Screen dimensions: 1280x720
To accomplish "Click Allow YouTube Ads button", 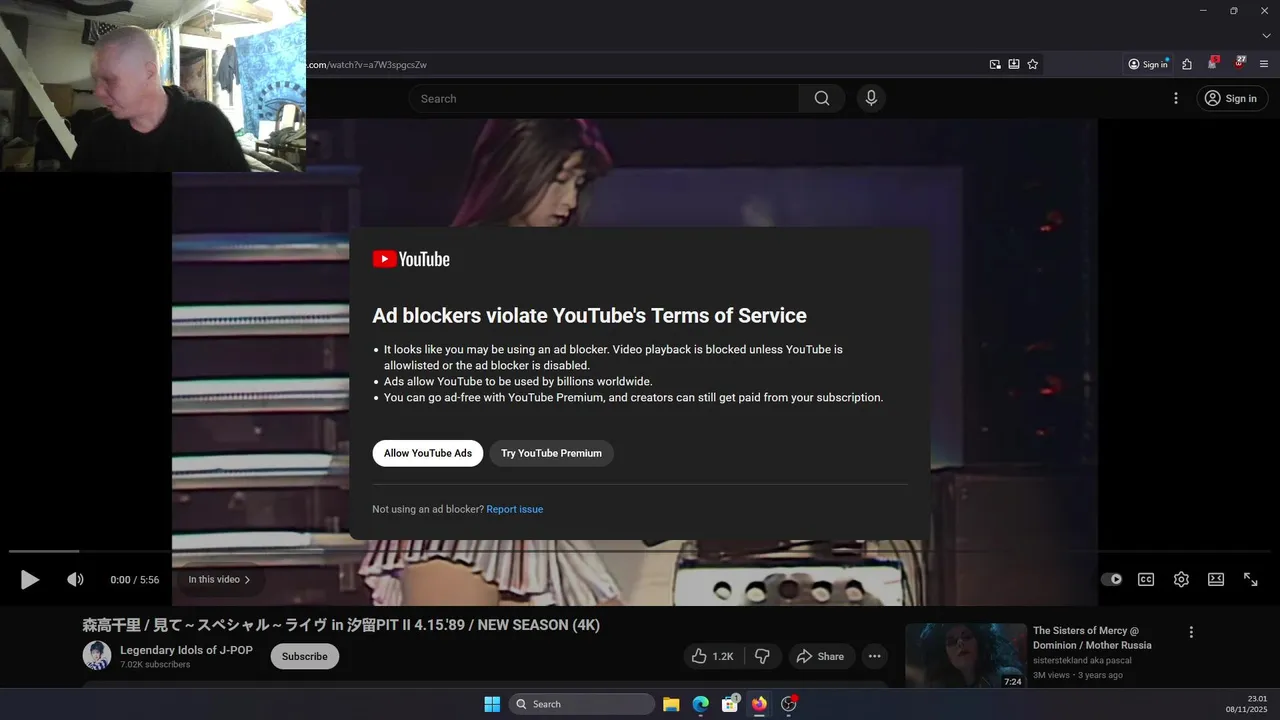I will (428, 453).
